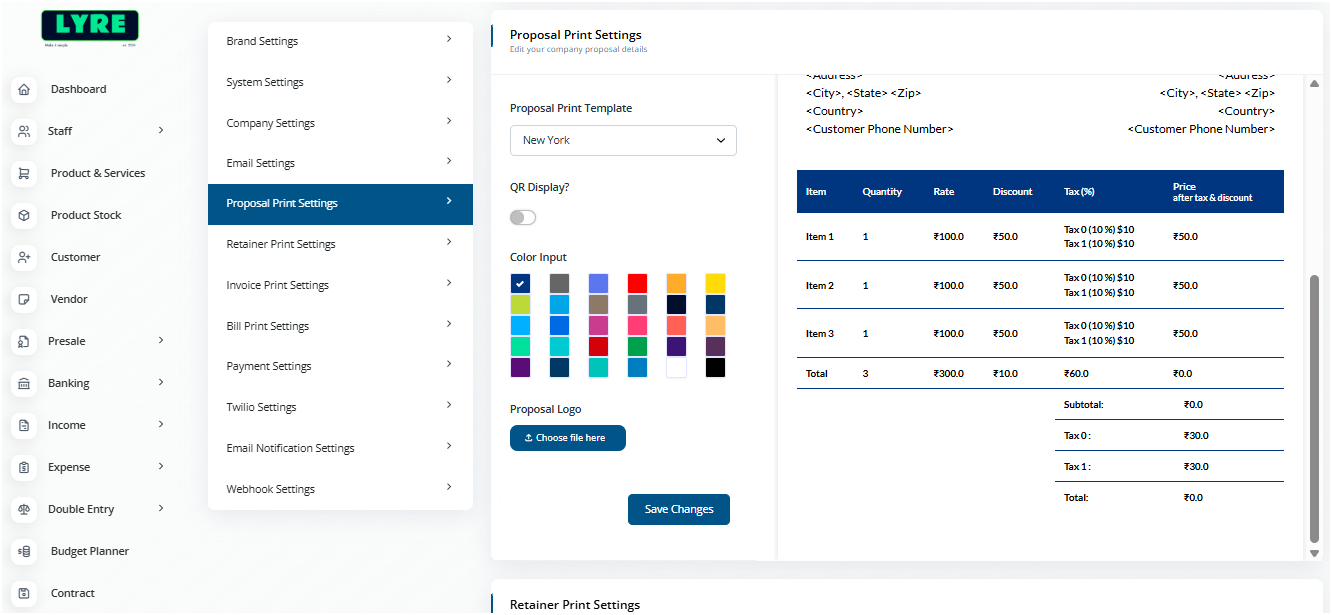Image resolution: width=1332 pixels, height=615 pixels.
Task: Expand the Double Entry menu chevron
Action: point(161,508)
